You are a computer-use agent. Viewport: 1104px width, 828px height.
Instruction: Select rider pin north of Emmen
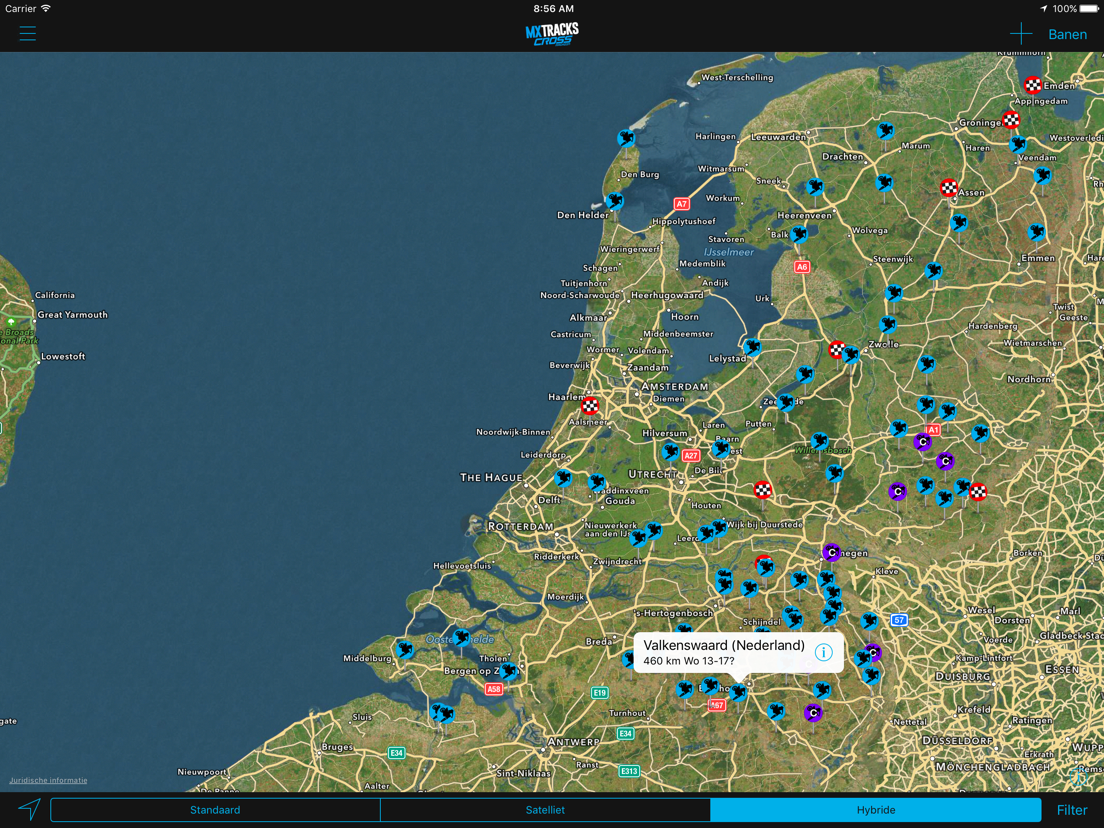point(1036,232)
